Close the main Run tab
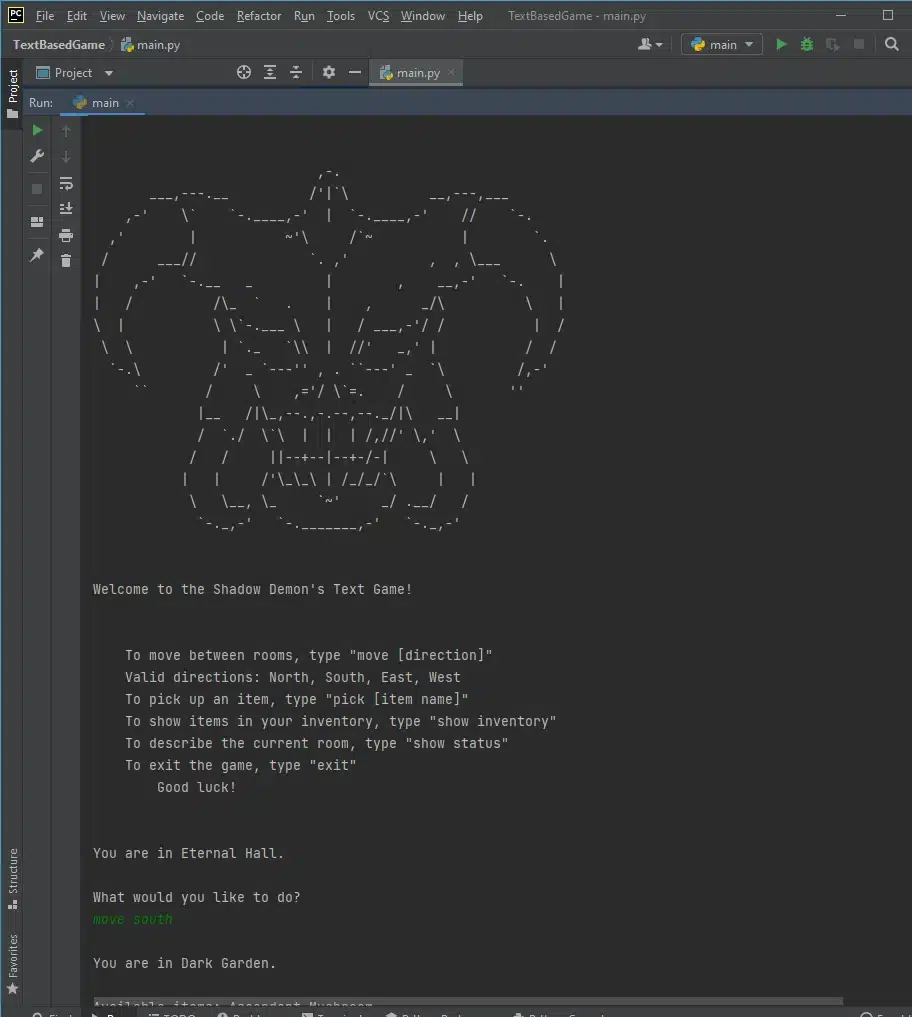The width and height of the screenshot is (912, 1017). click(130, 103)
